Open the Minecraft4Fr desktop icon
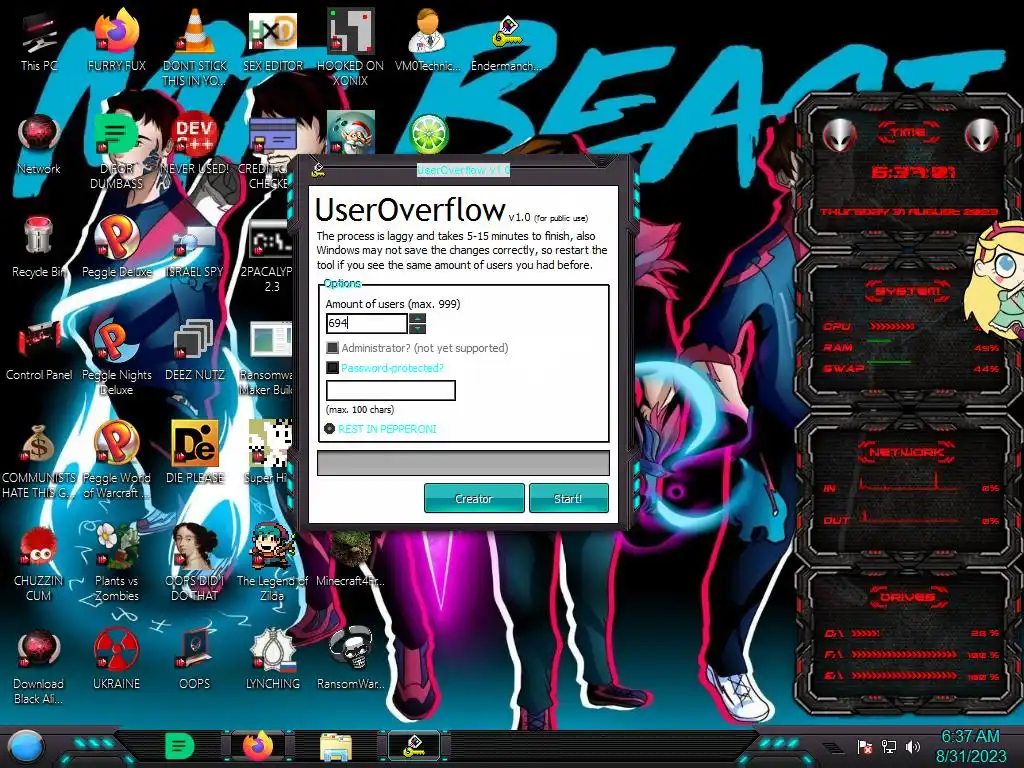Viewport: 1024px width, 768px height. 350,556
